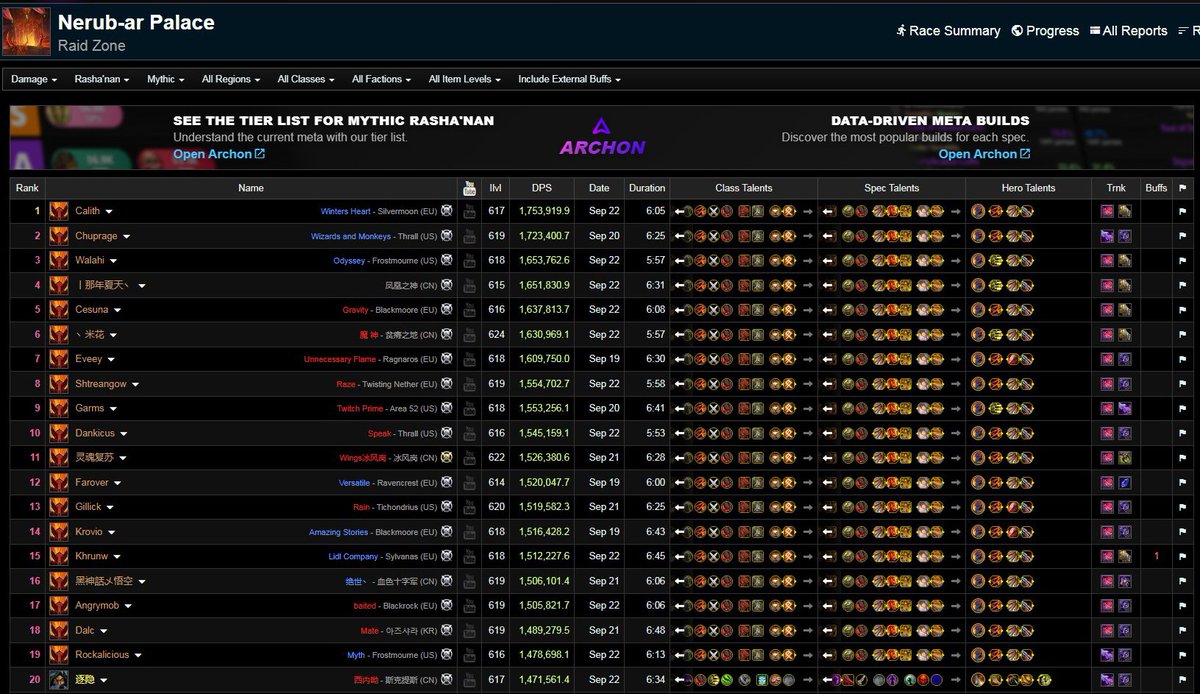Click the buffs count 1 in Khrunw's row
The height and width of the screenshot is (694, 1200).
[1157, 556]
